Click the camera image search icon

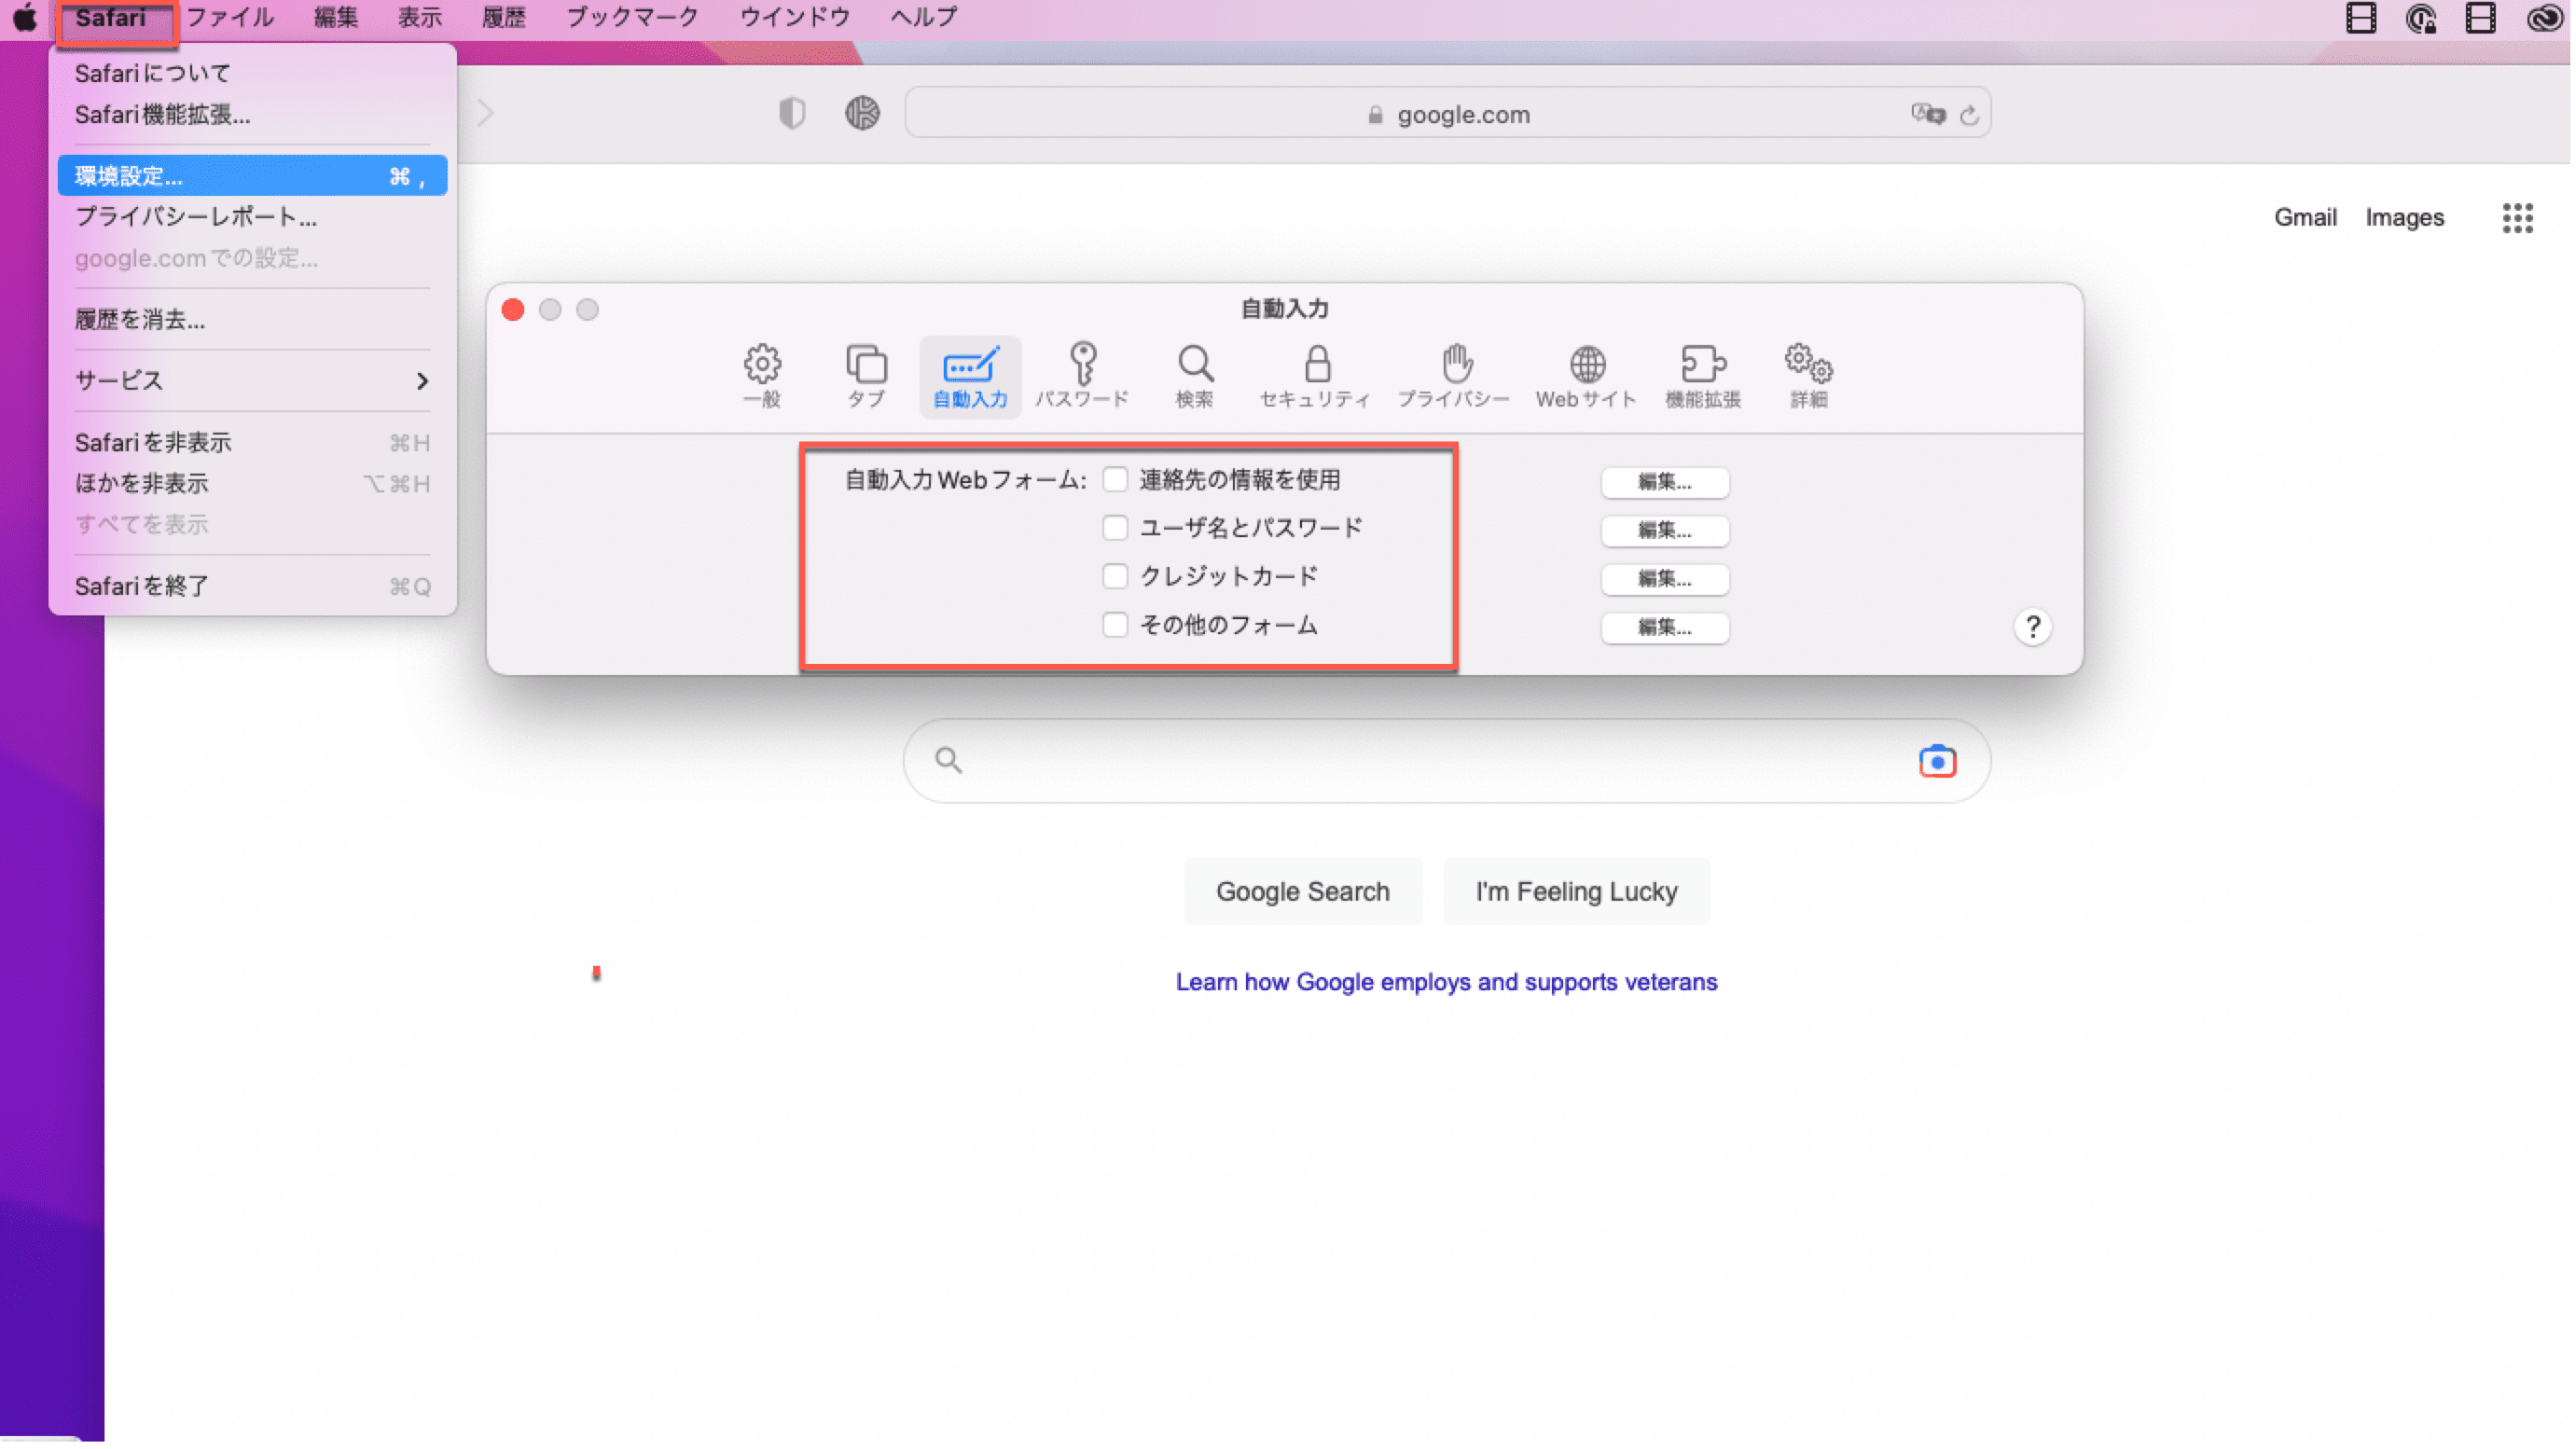tap(1937, 761)
